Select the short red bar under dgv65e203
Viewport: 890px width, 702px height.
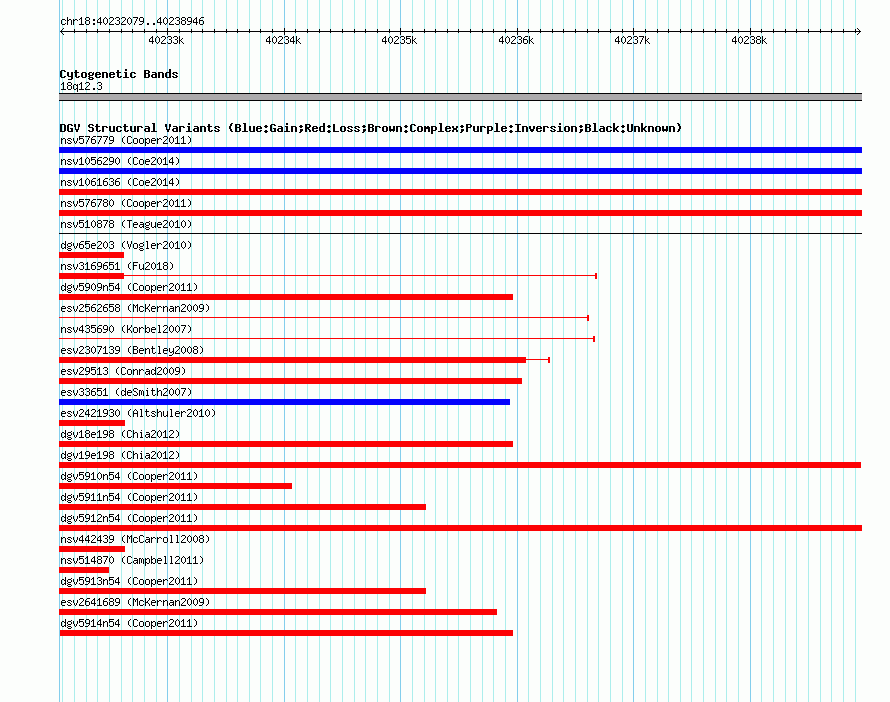point(91,255)
